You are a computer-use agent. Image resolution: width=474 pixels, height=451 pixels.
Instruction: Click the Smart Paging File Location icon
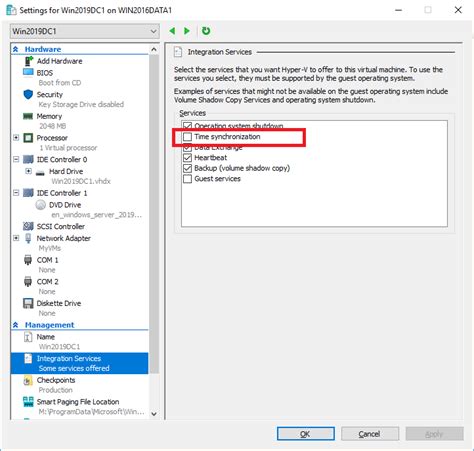pos(28,402)
